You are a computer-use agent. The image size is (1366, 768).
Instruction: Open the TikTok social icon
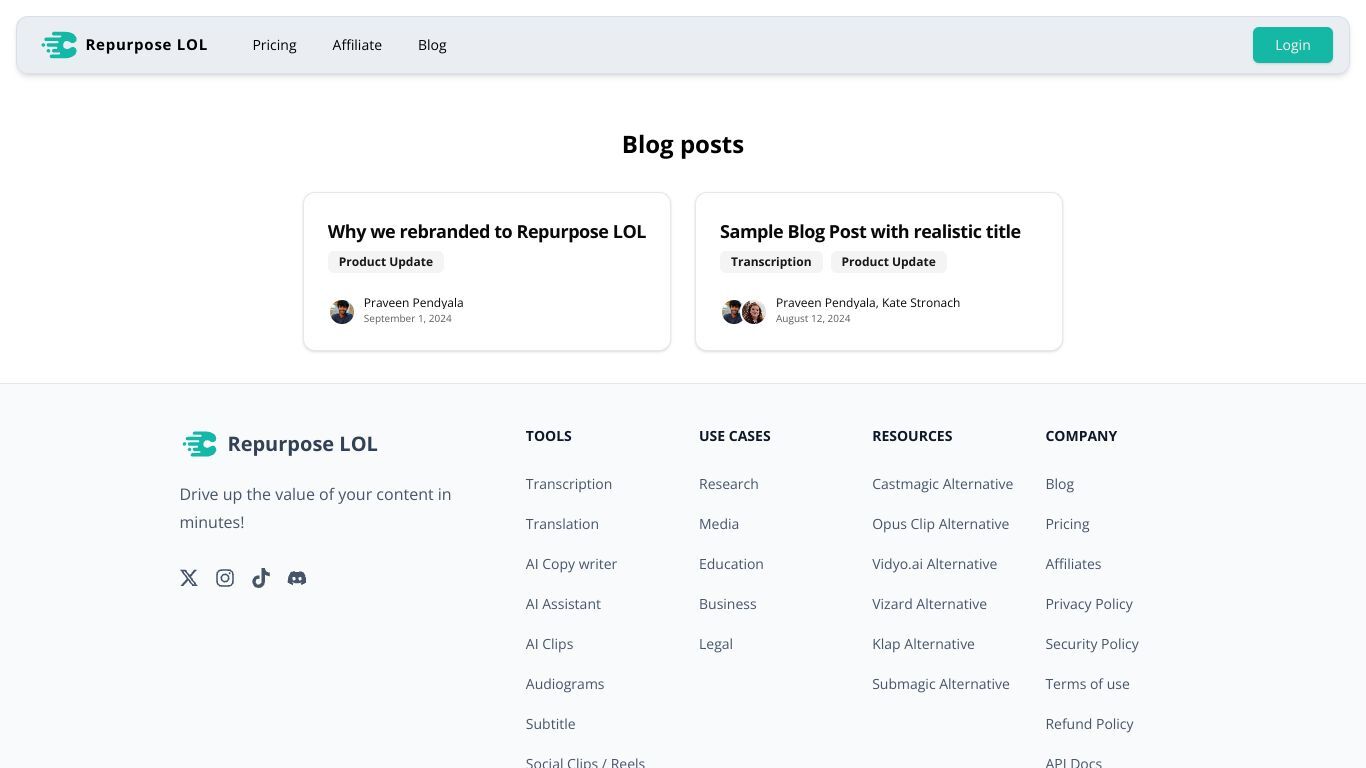click(261, 578)
